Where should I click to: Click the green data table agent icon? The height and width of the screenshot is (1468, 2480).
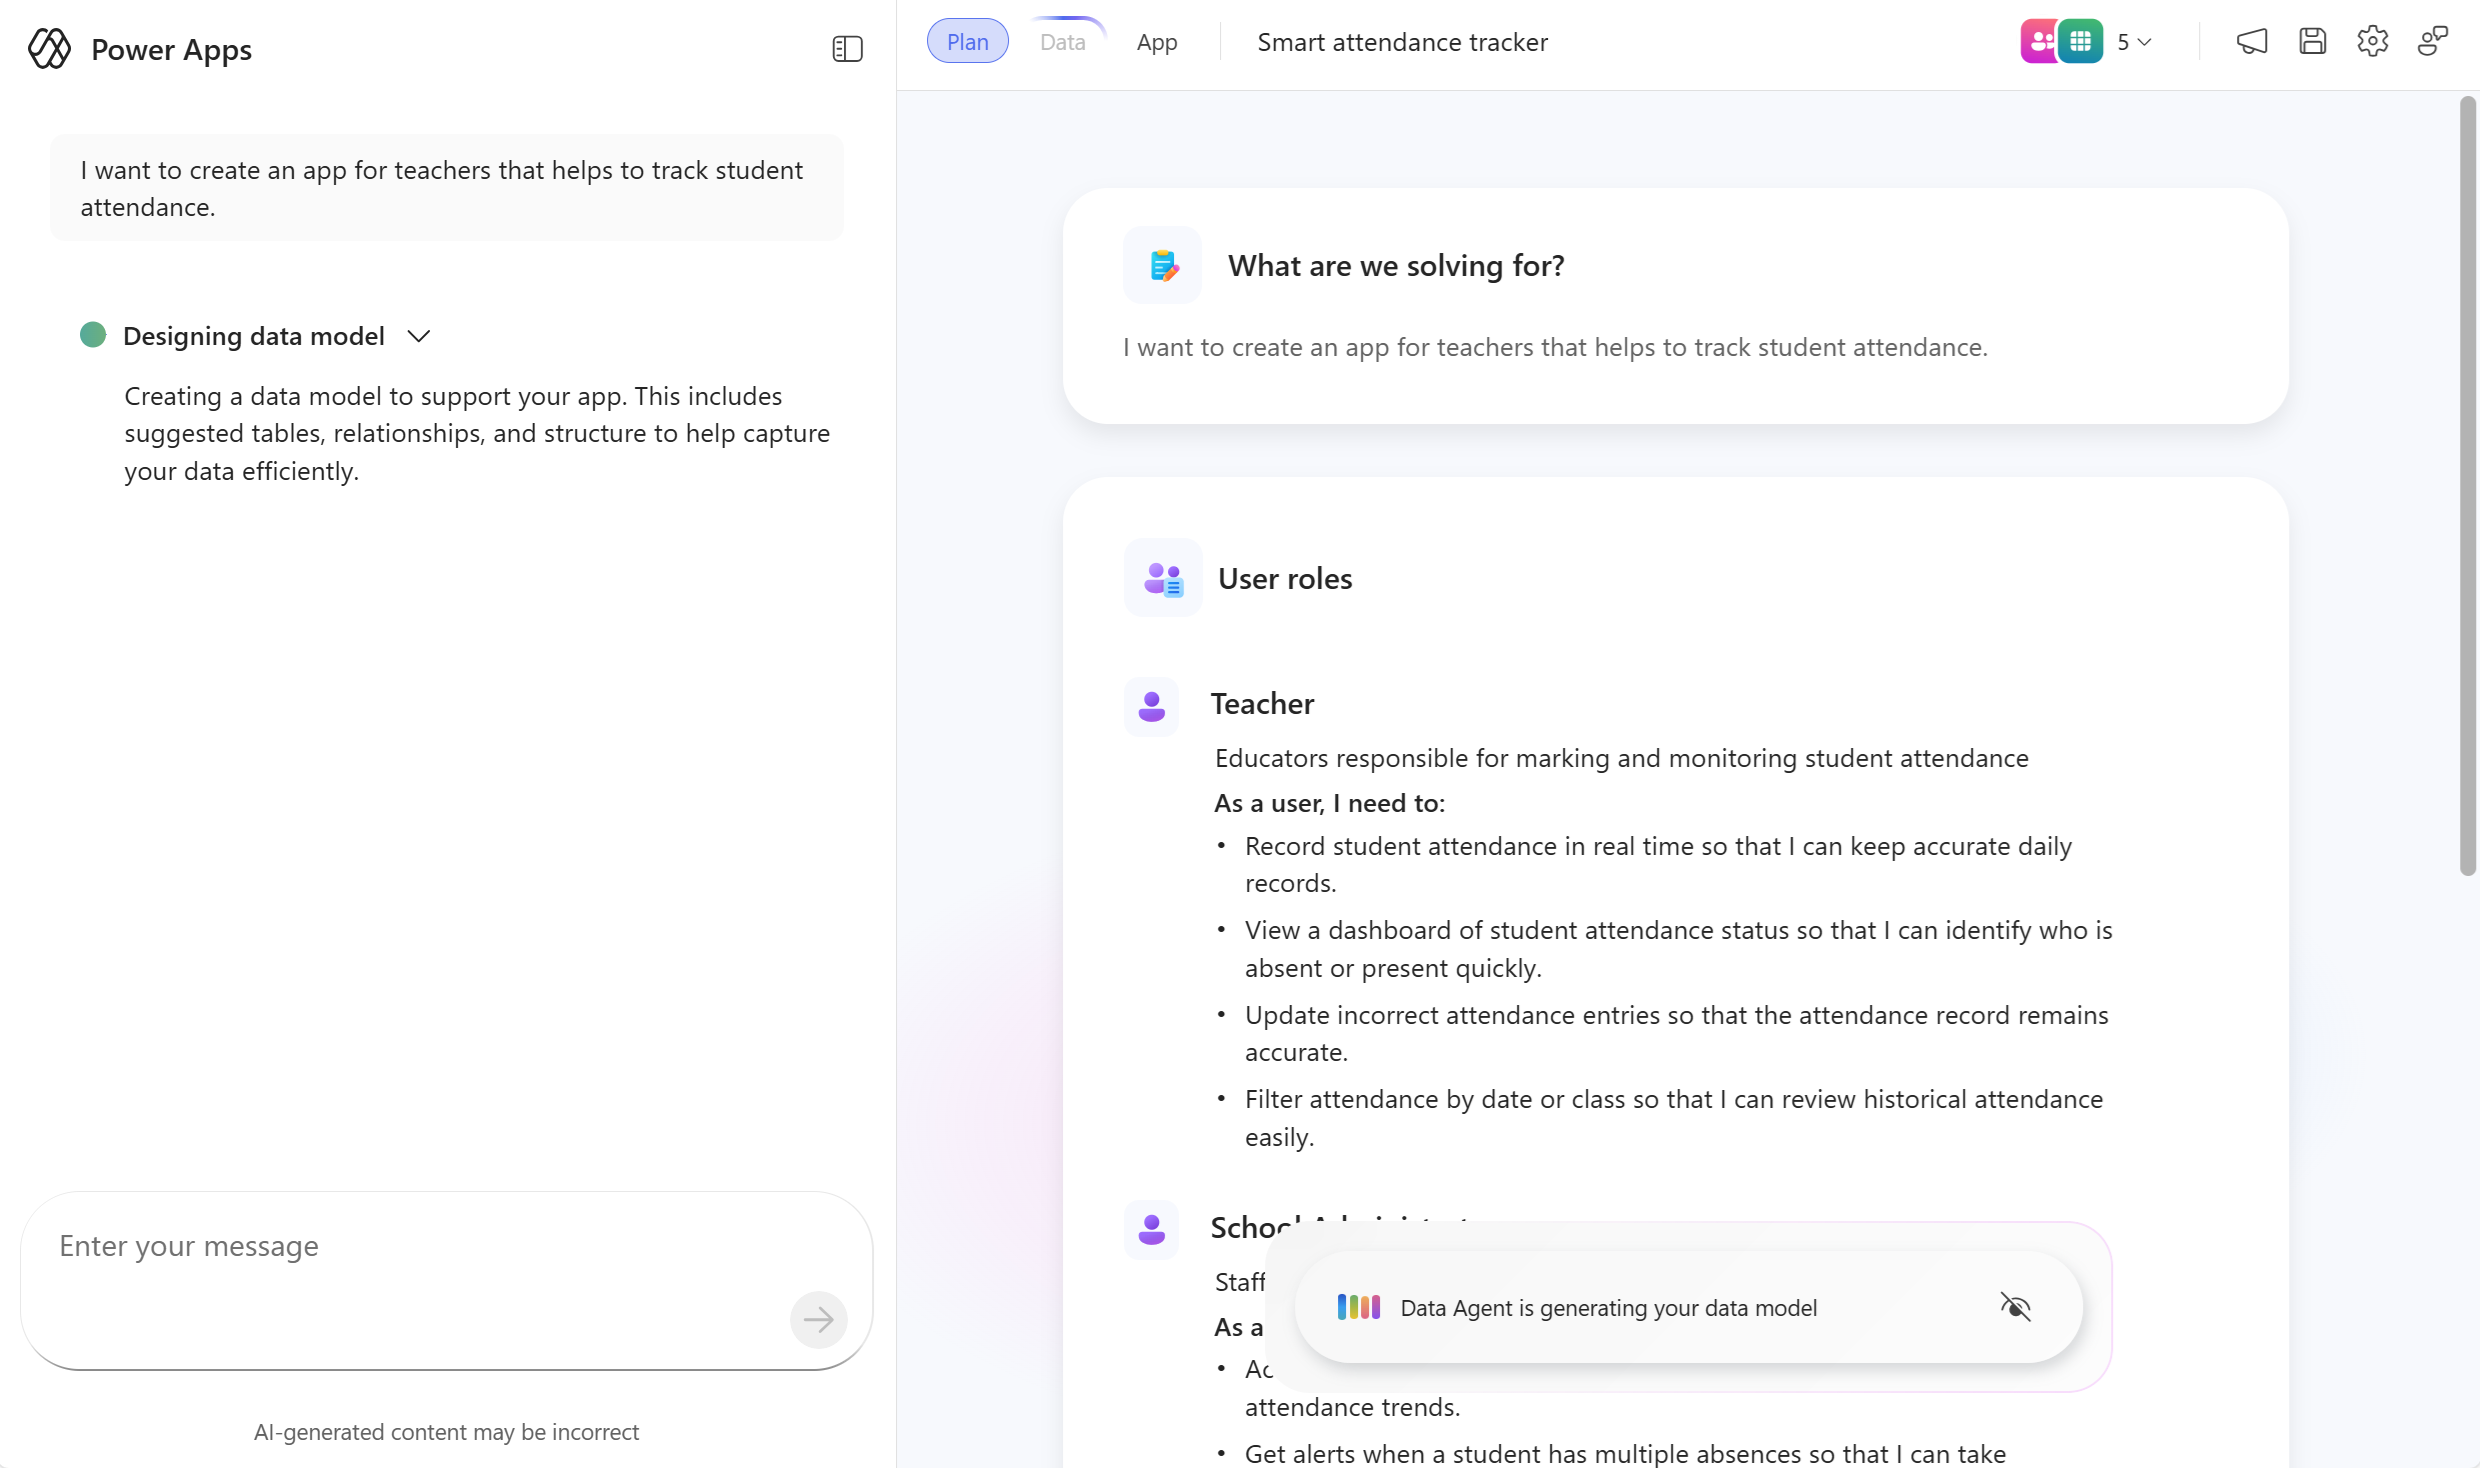pos(2081,42)
